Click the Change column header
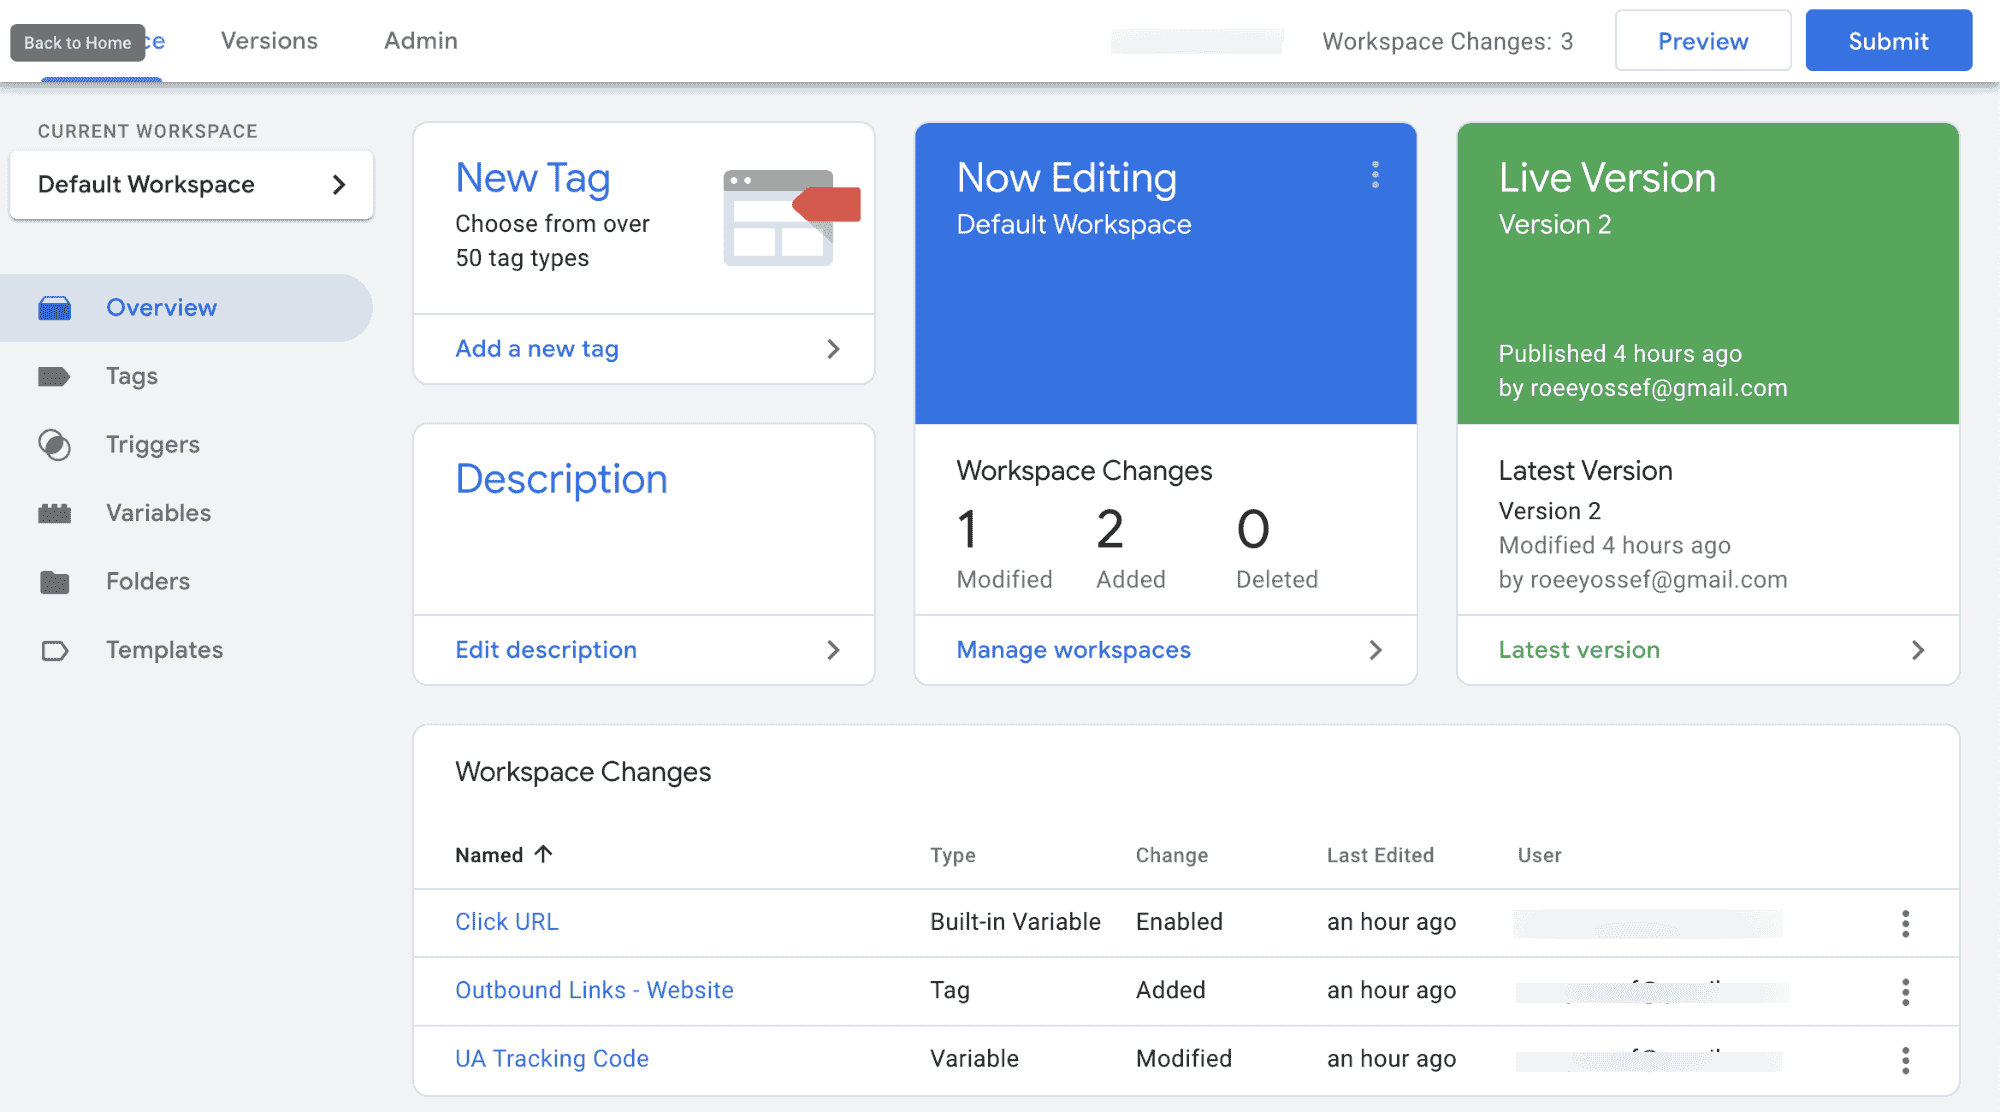2000x1112 pixels. coord(1172,855)
